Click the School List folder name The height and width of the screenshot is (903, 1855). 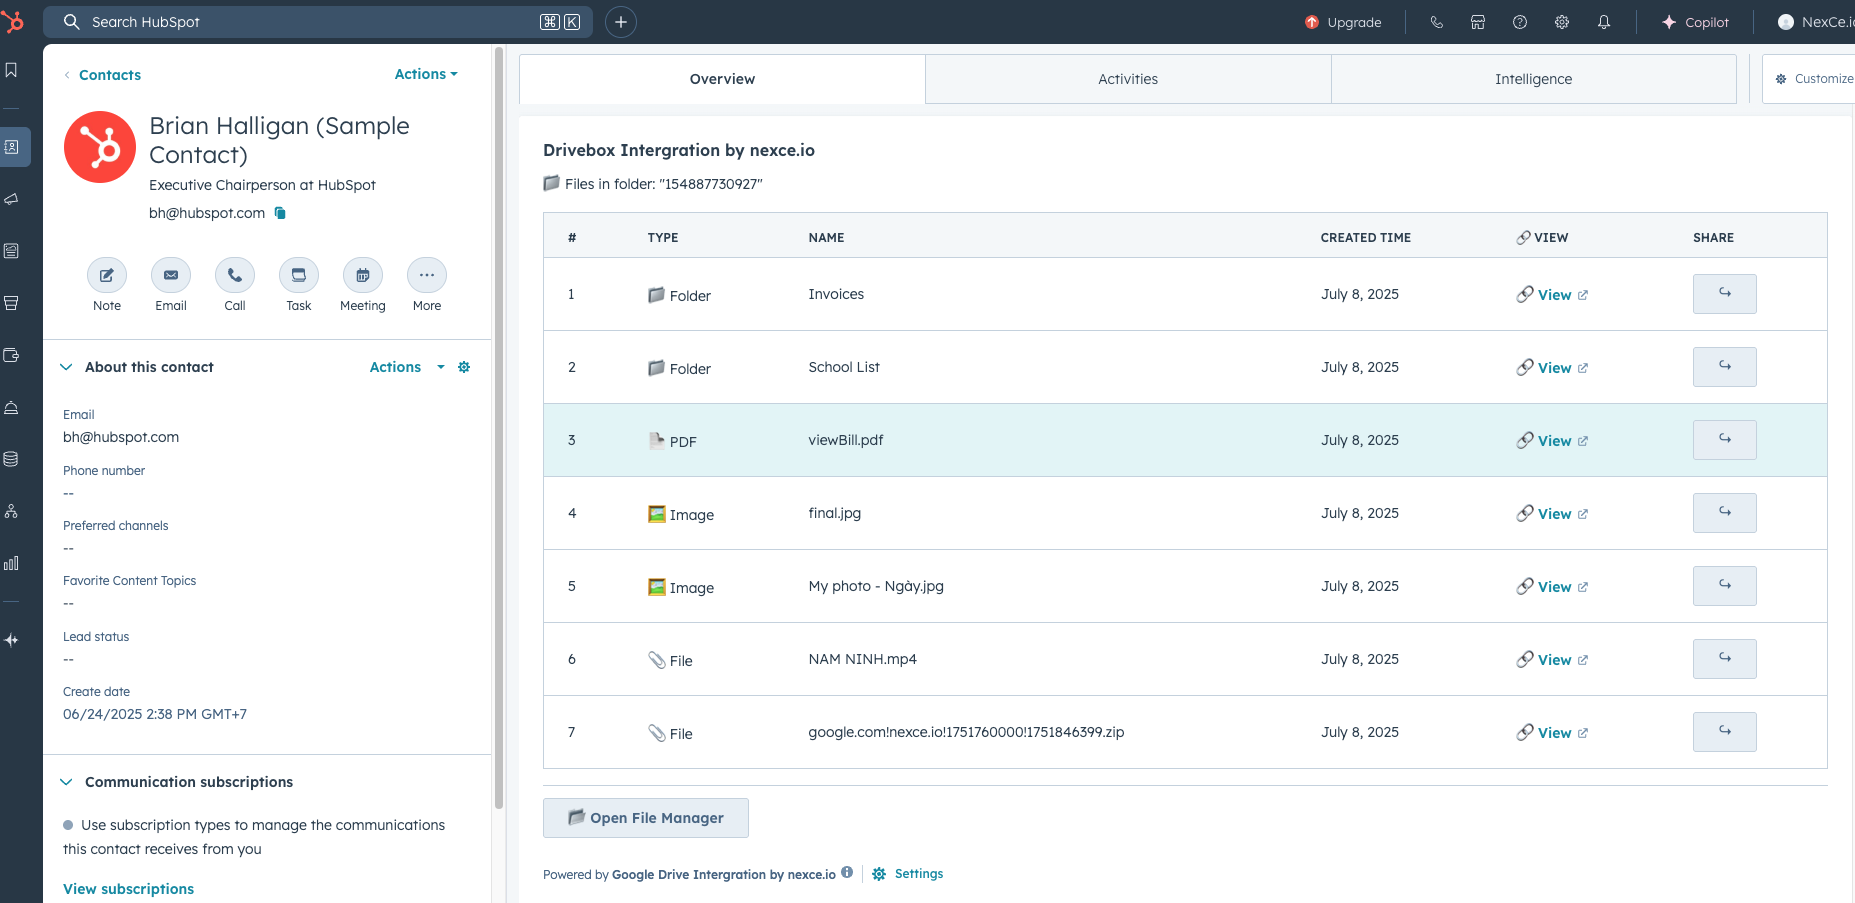(844, 367)
